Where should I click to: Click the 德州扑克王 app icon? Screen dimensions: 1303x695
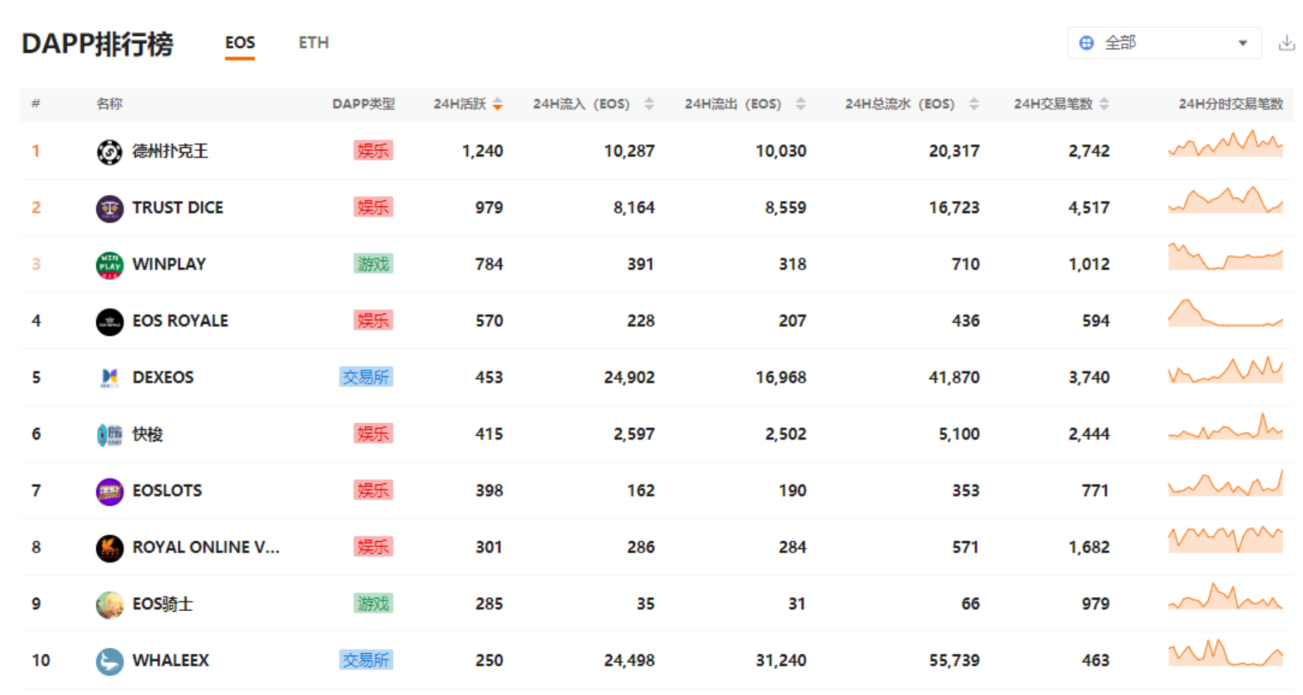tap(109, 152)
